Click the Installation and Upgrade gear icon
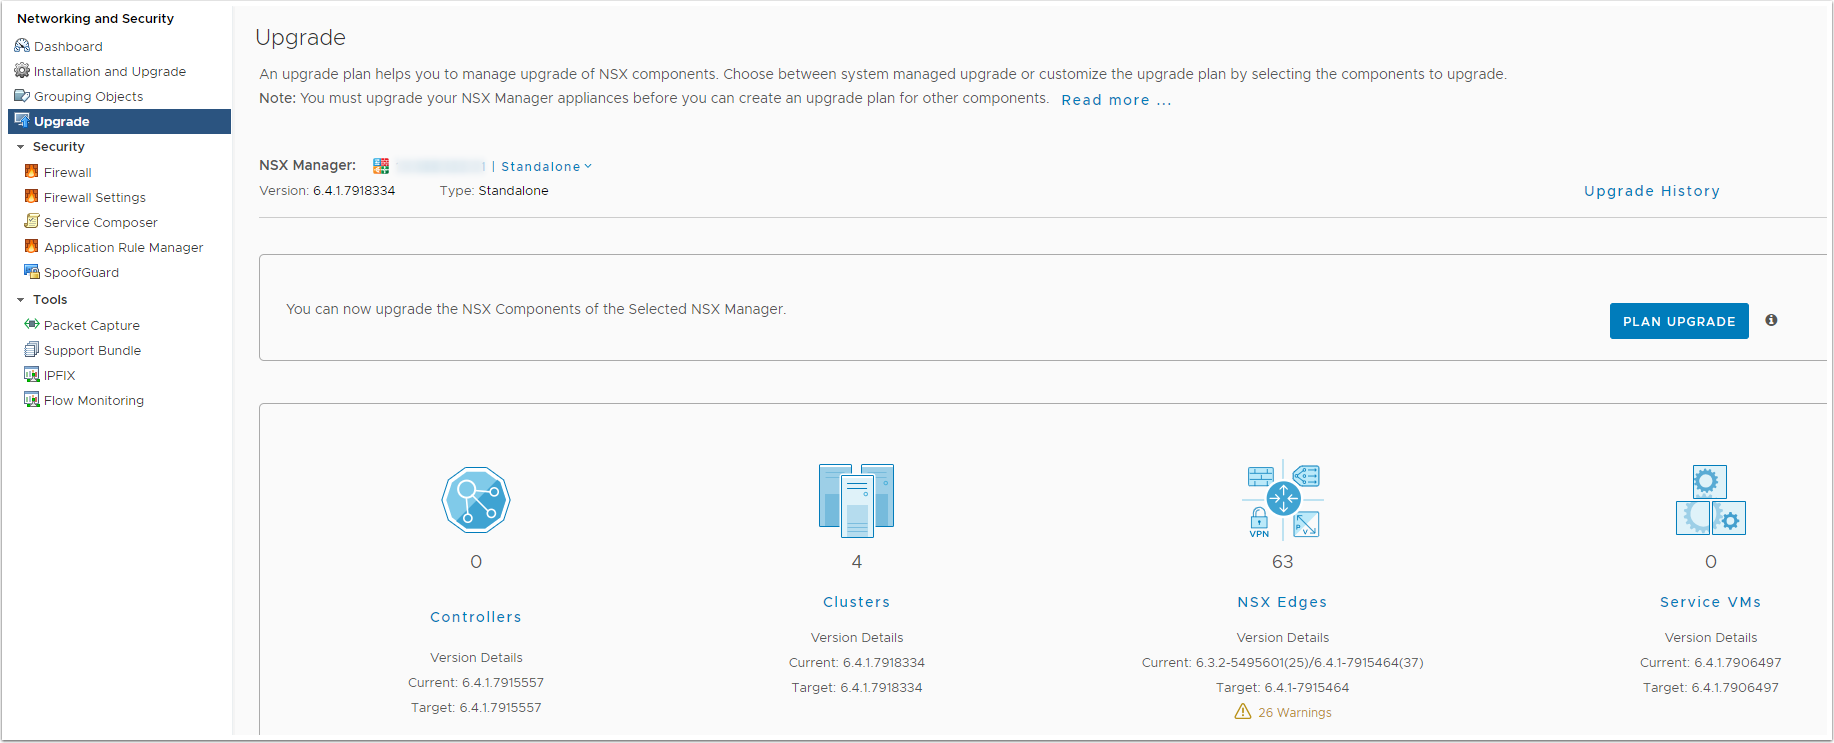This screenshot has width=1834, height=743. [22, 71]
